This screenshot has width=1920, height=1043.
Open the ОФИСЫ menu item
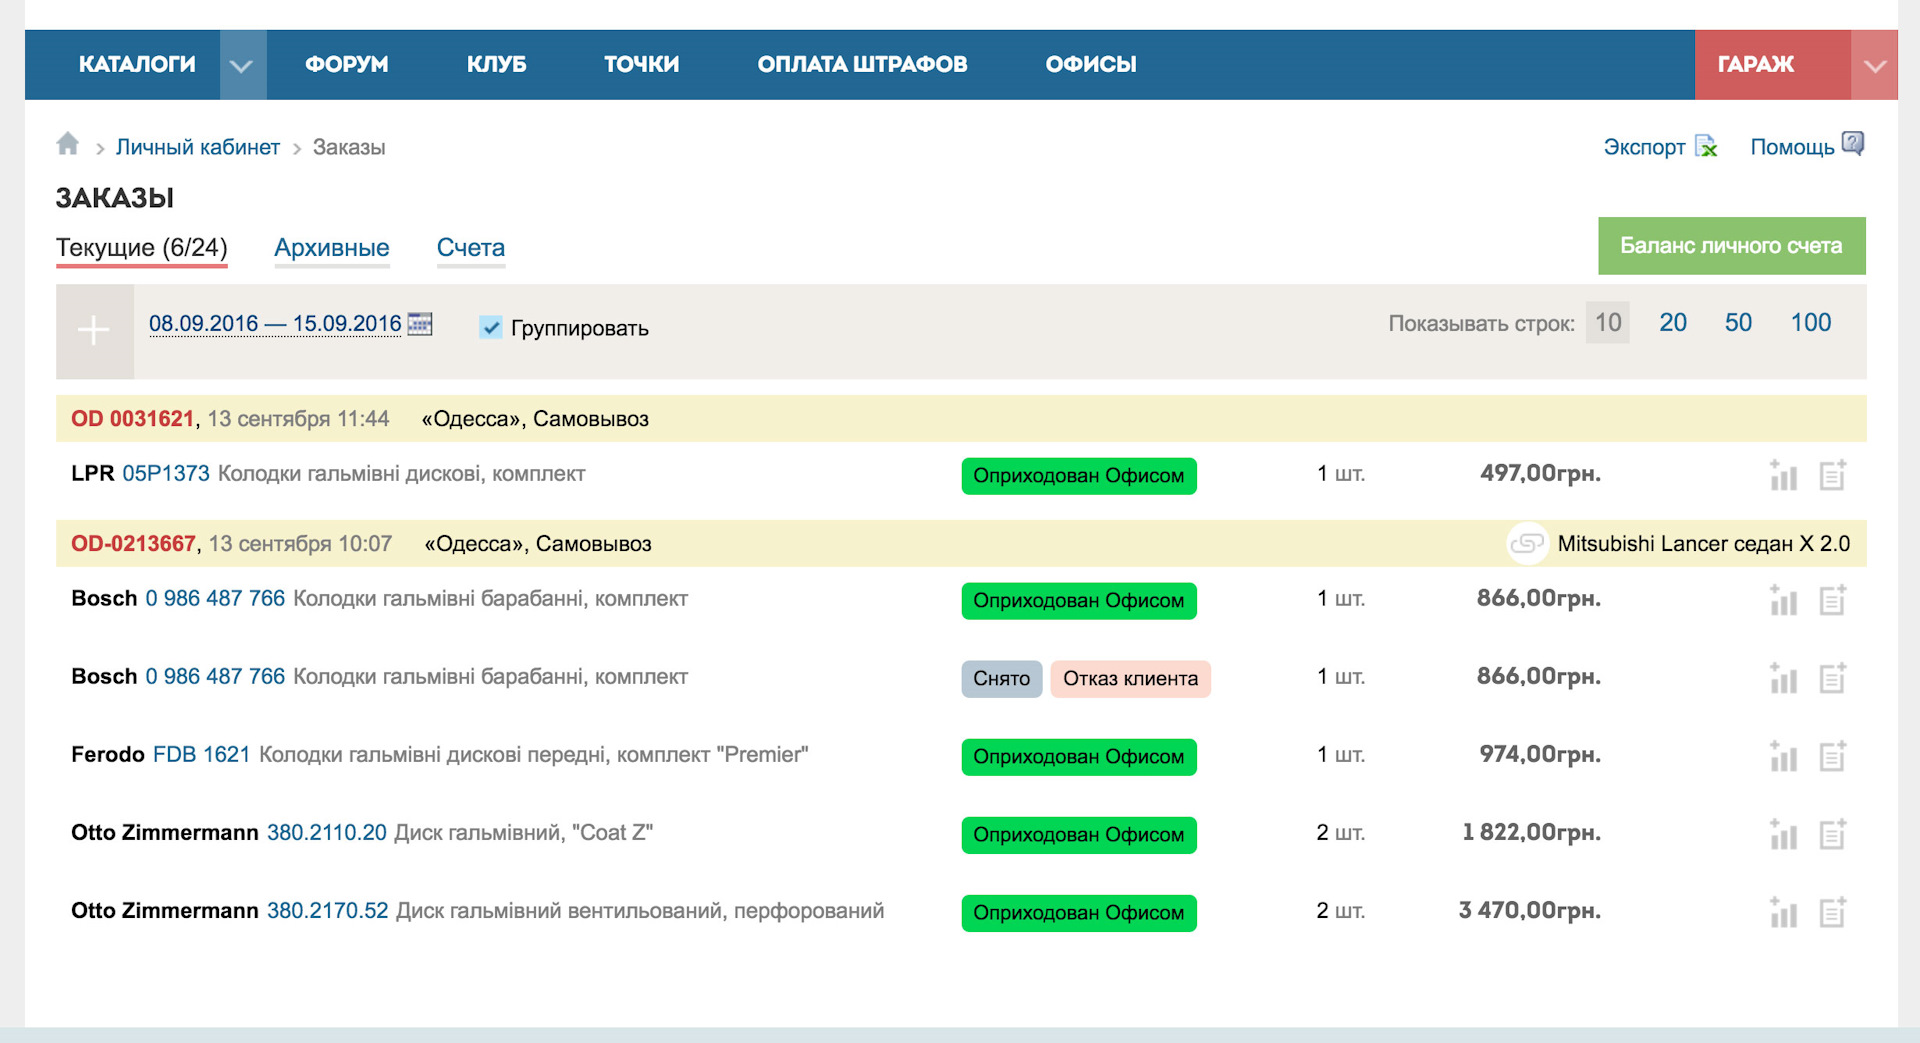coord(1091,64)
